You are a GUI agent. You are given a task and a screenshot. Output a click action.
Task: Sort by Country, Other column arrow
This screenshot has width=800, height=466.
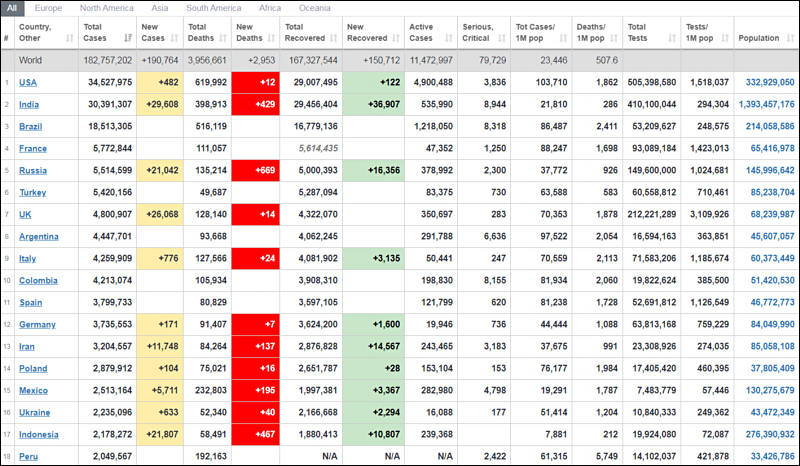(x=70, y=38)
